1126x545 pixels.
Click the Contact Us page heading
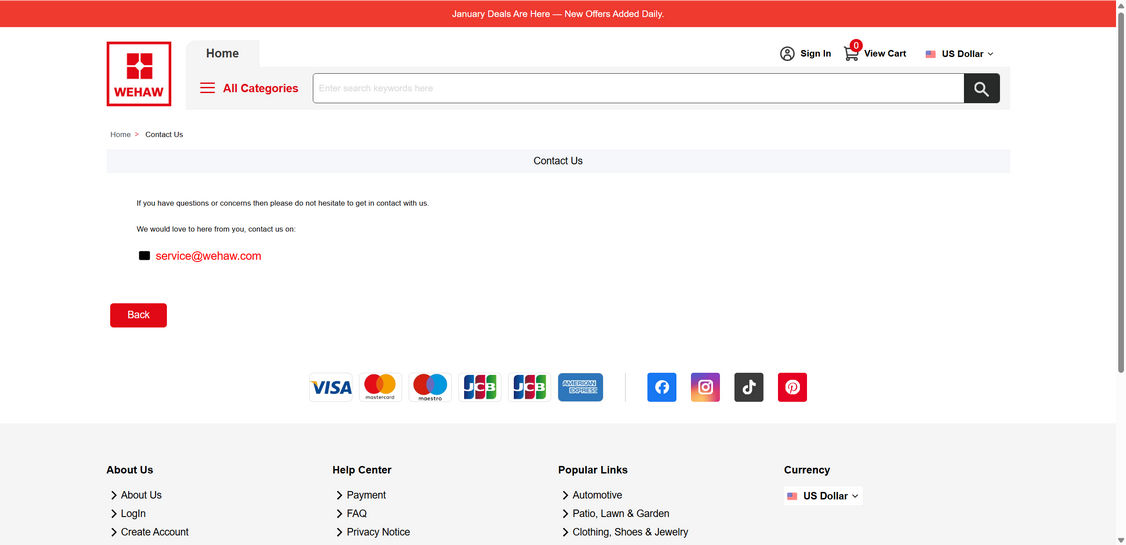coord(558,161)
